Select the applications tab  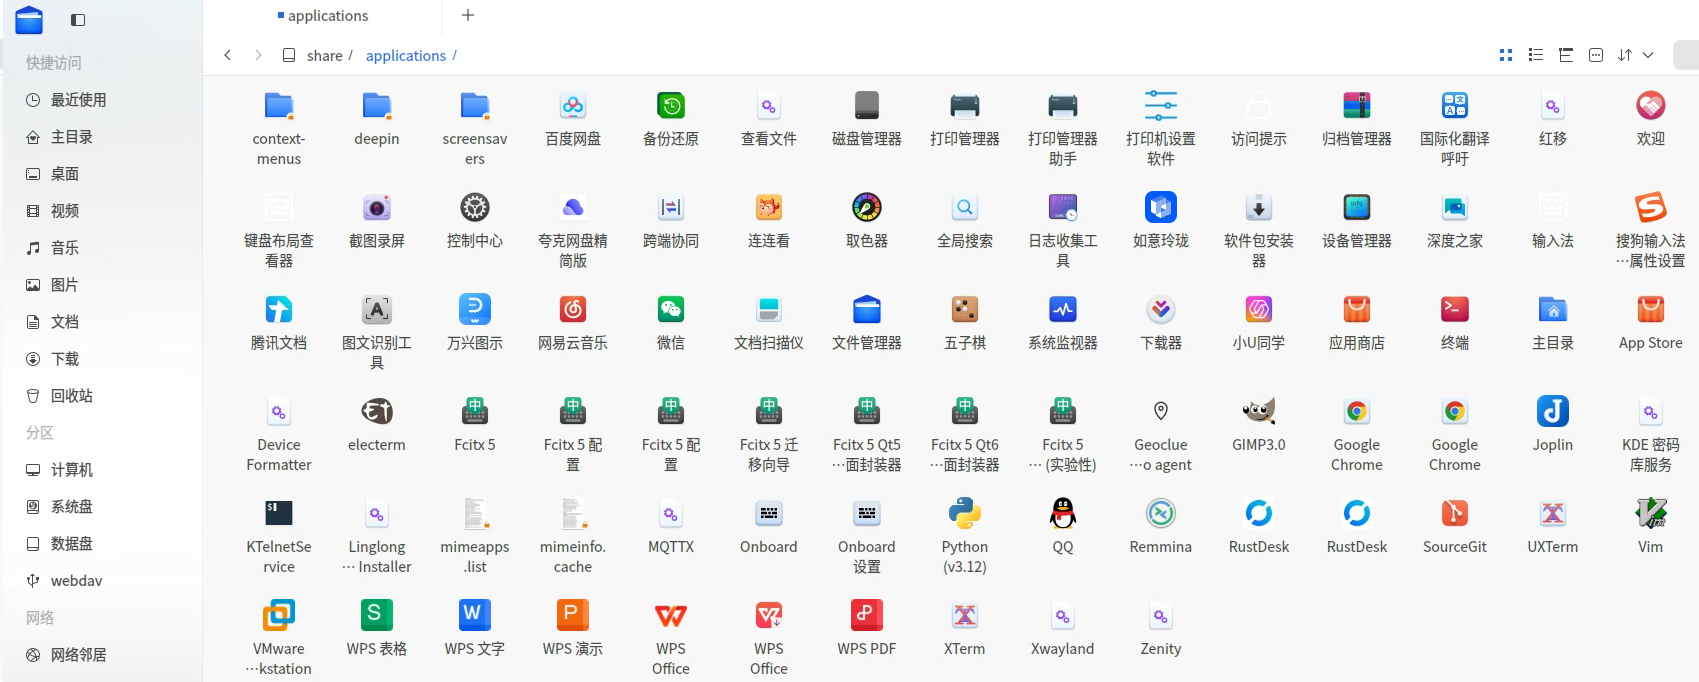[x=323, y=16]
